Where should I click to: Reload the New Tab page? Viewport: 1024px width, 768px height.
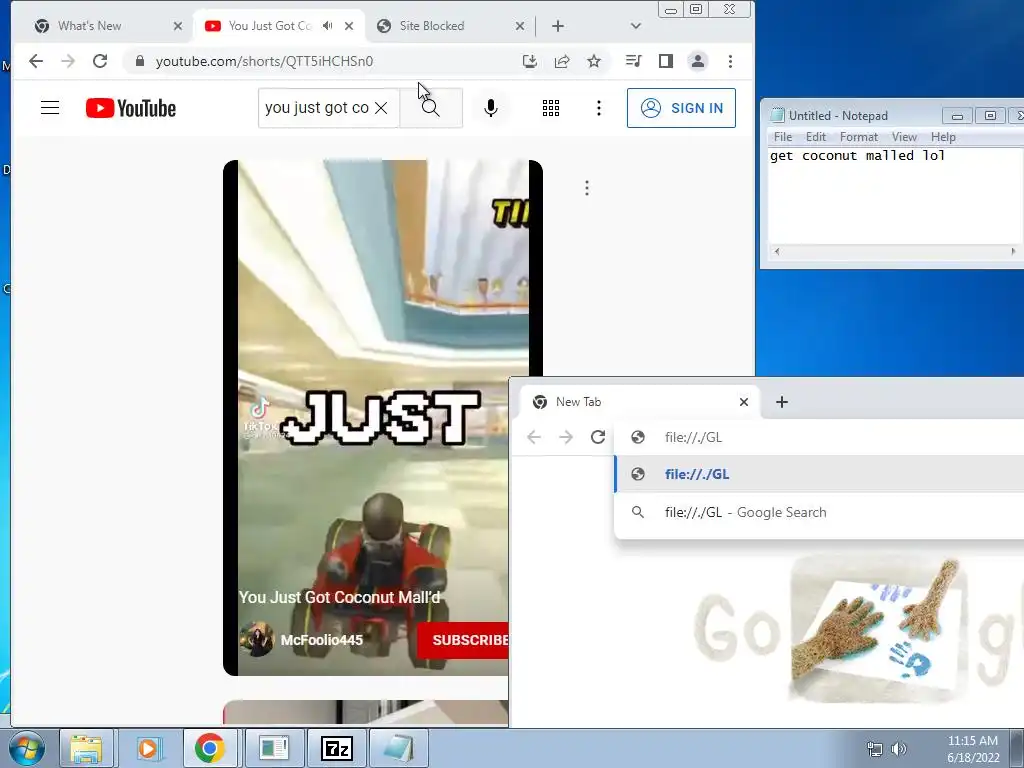pos(598,437)
